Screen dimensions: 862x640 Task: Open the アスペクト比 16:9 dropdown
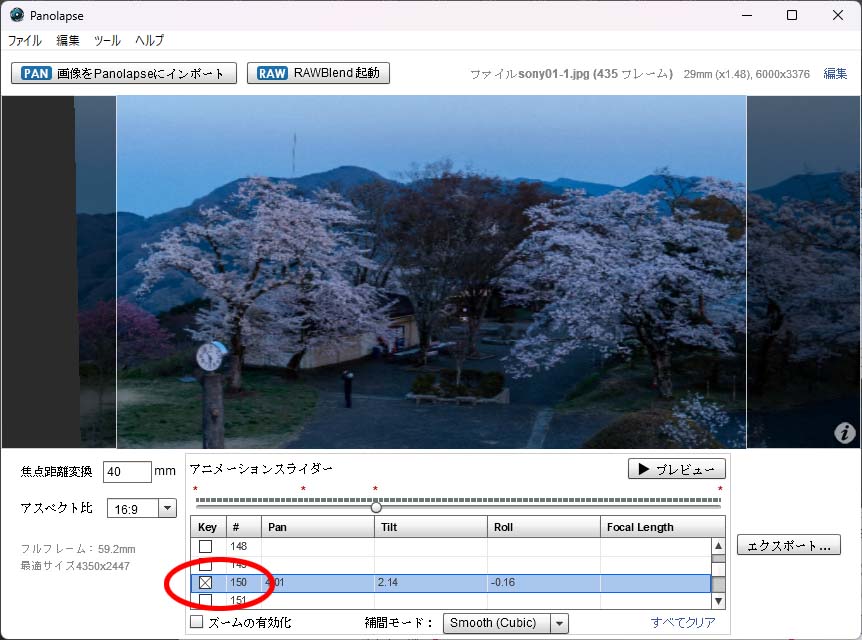(141, 508)
